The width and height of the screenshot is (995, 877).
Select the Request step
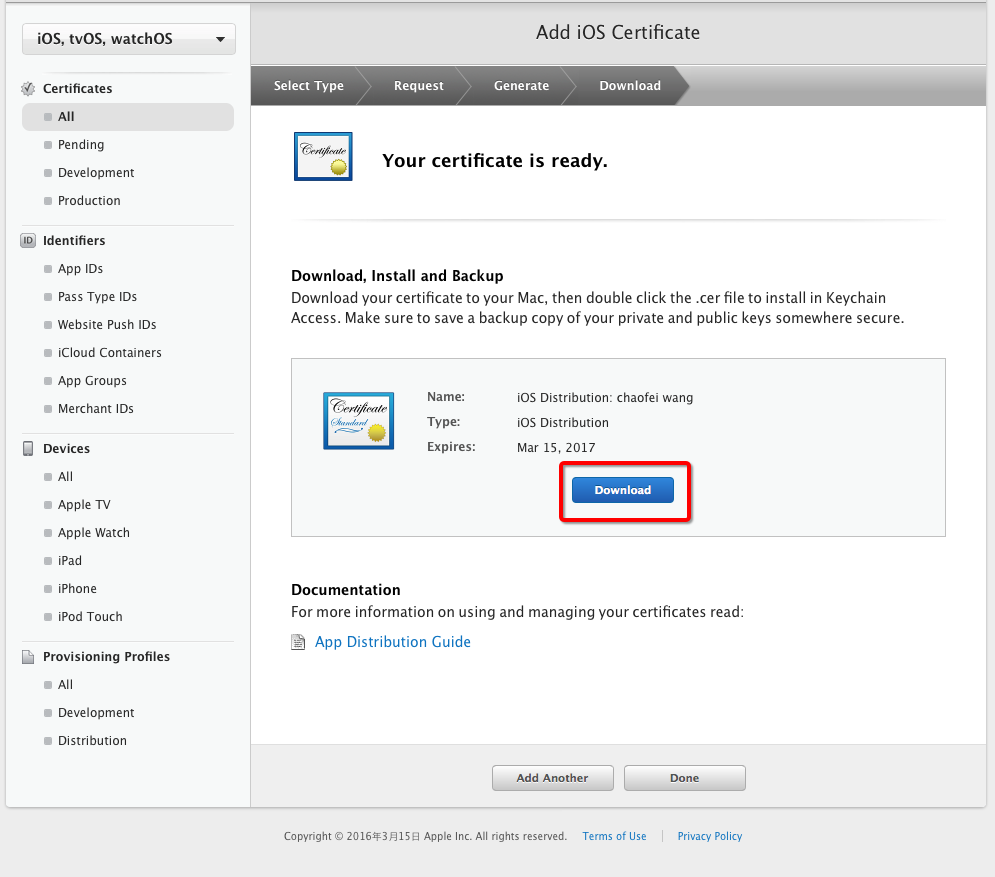[x=418, y=86]
